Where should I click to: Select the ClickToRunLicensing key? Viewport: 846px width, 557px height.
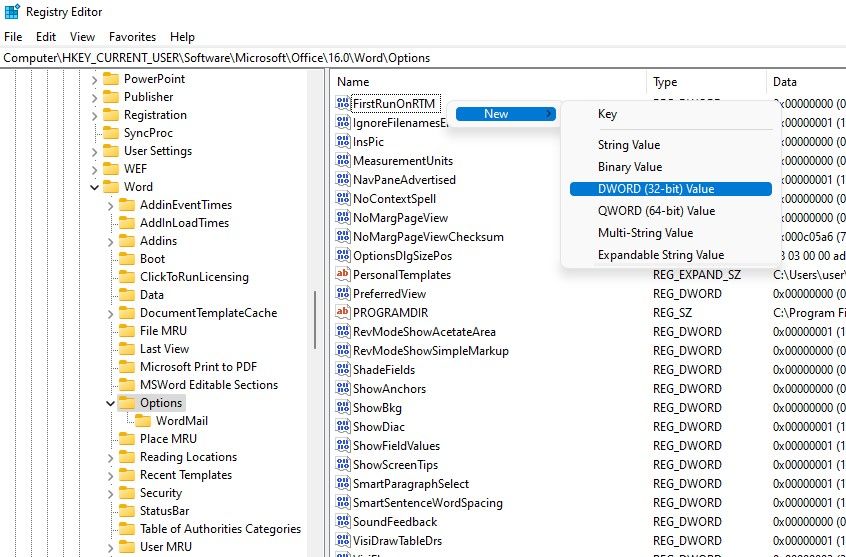[194, 277]
